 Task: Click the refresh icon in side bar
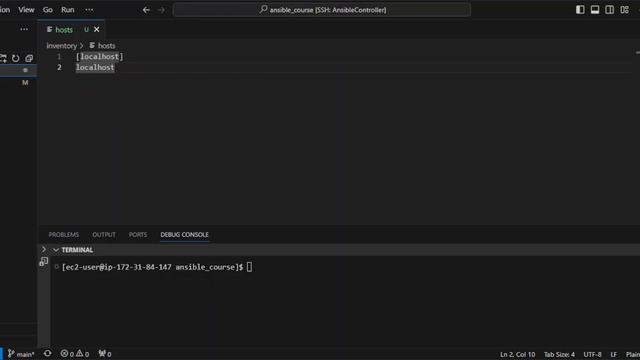[16, 58]
